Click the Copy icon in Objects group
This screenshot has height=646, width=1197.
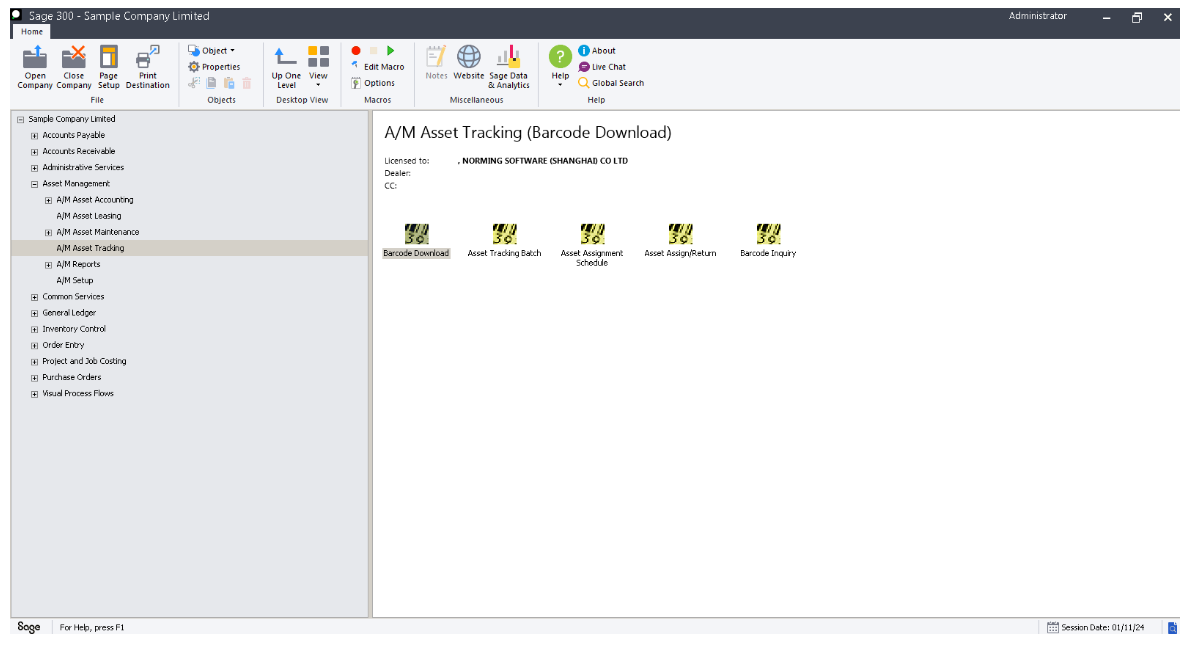click(211, 83)
